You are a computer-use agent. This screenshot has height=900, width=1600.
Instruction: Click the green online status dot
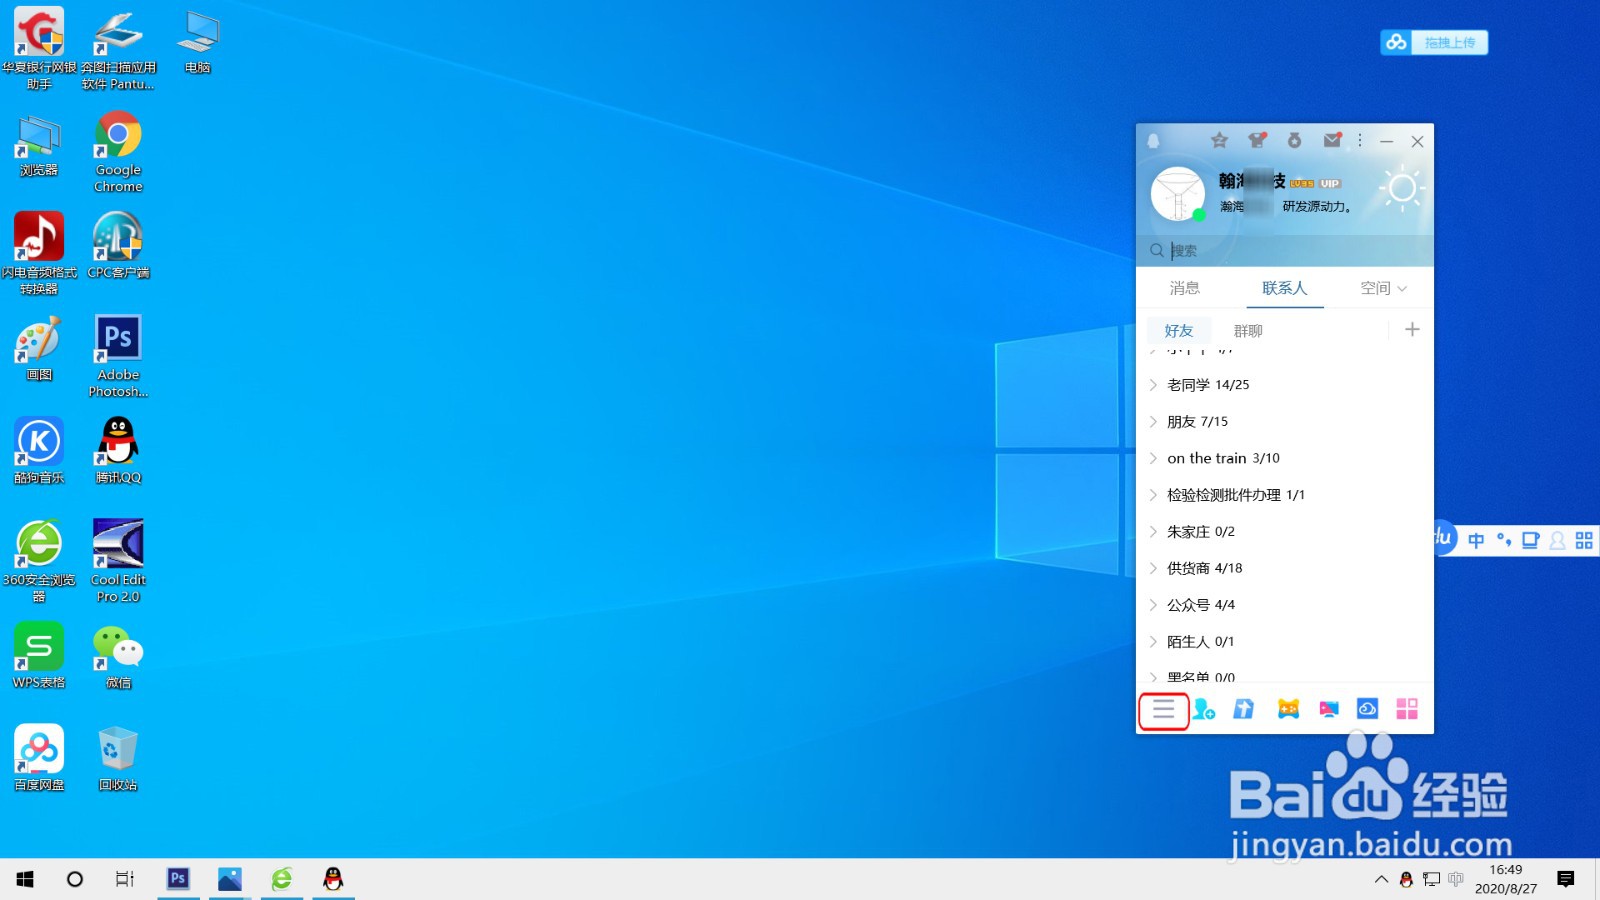(1199, 215)
